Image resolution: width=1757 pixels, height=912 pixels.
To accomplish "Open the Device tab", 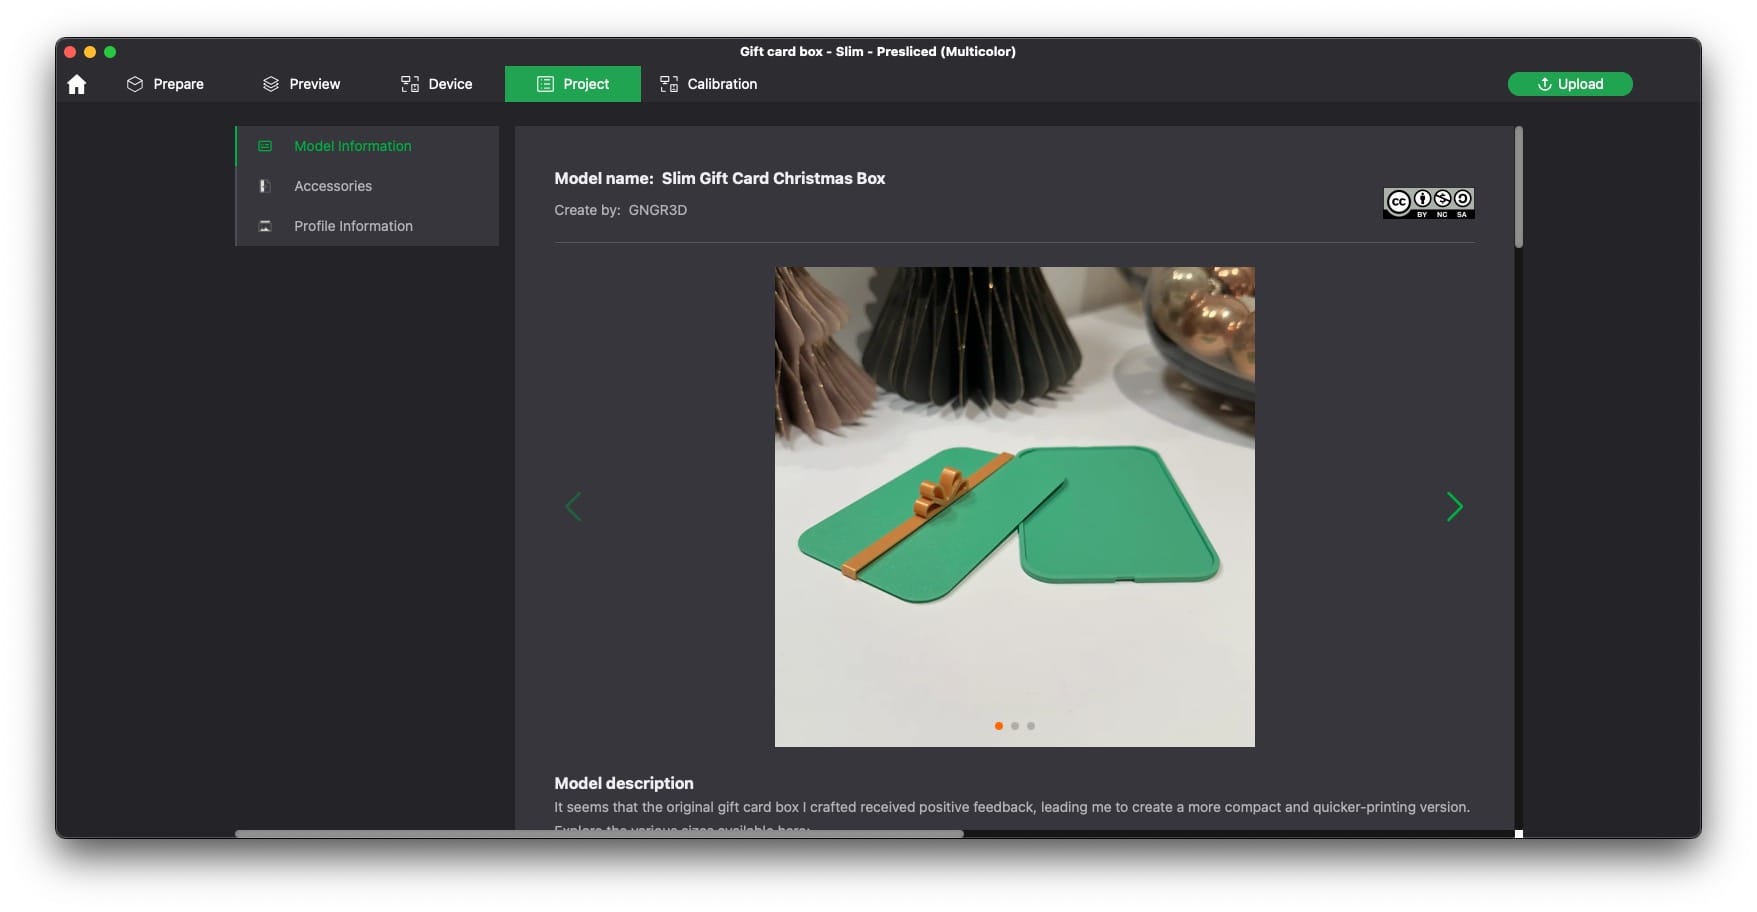I will pos(436,84).
